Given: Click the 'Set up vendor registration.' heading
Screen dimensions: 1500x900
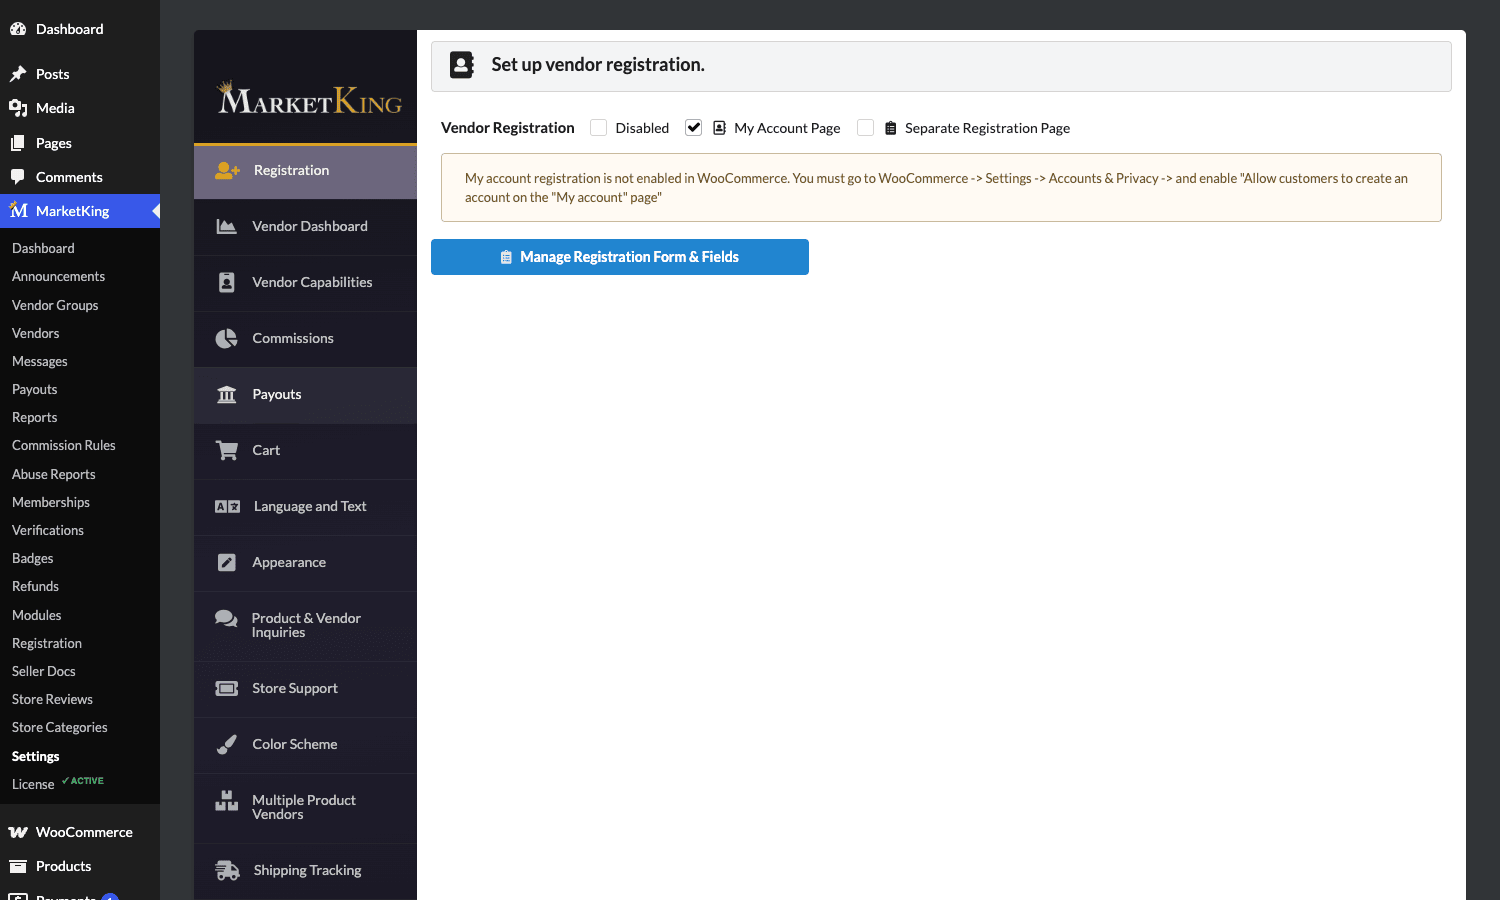Looking at the screenshot, I should click(598, 65).
